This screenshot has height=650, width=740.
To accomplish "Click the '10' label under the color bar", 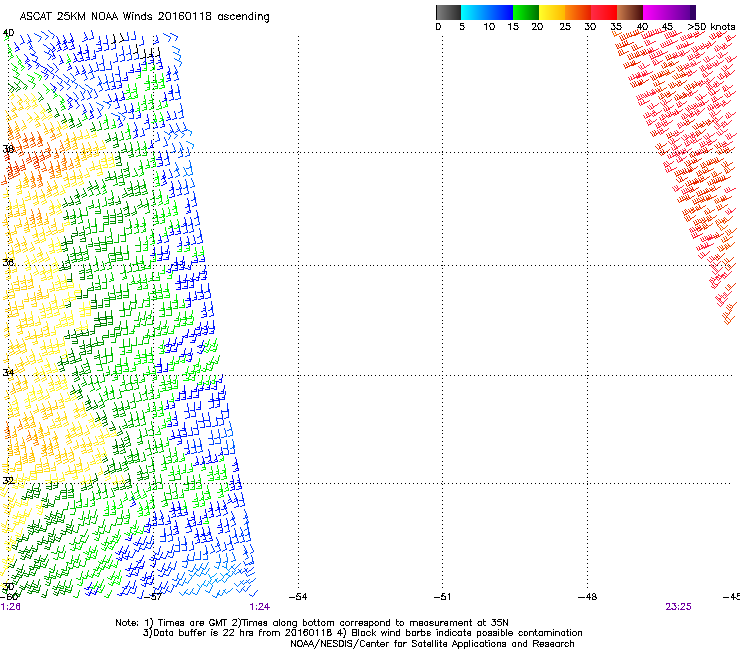I will coord(489,27).
